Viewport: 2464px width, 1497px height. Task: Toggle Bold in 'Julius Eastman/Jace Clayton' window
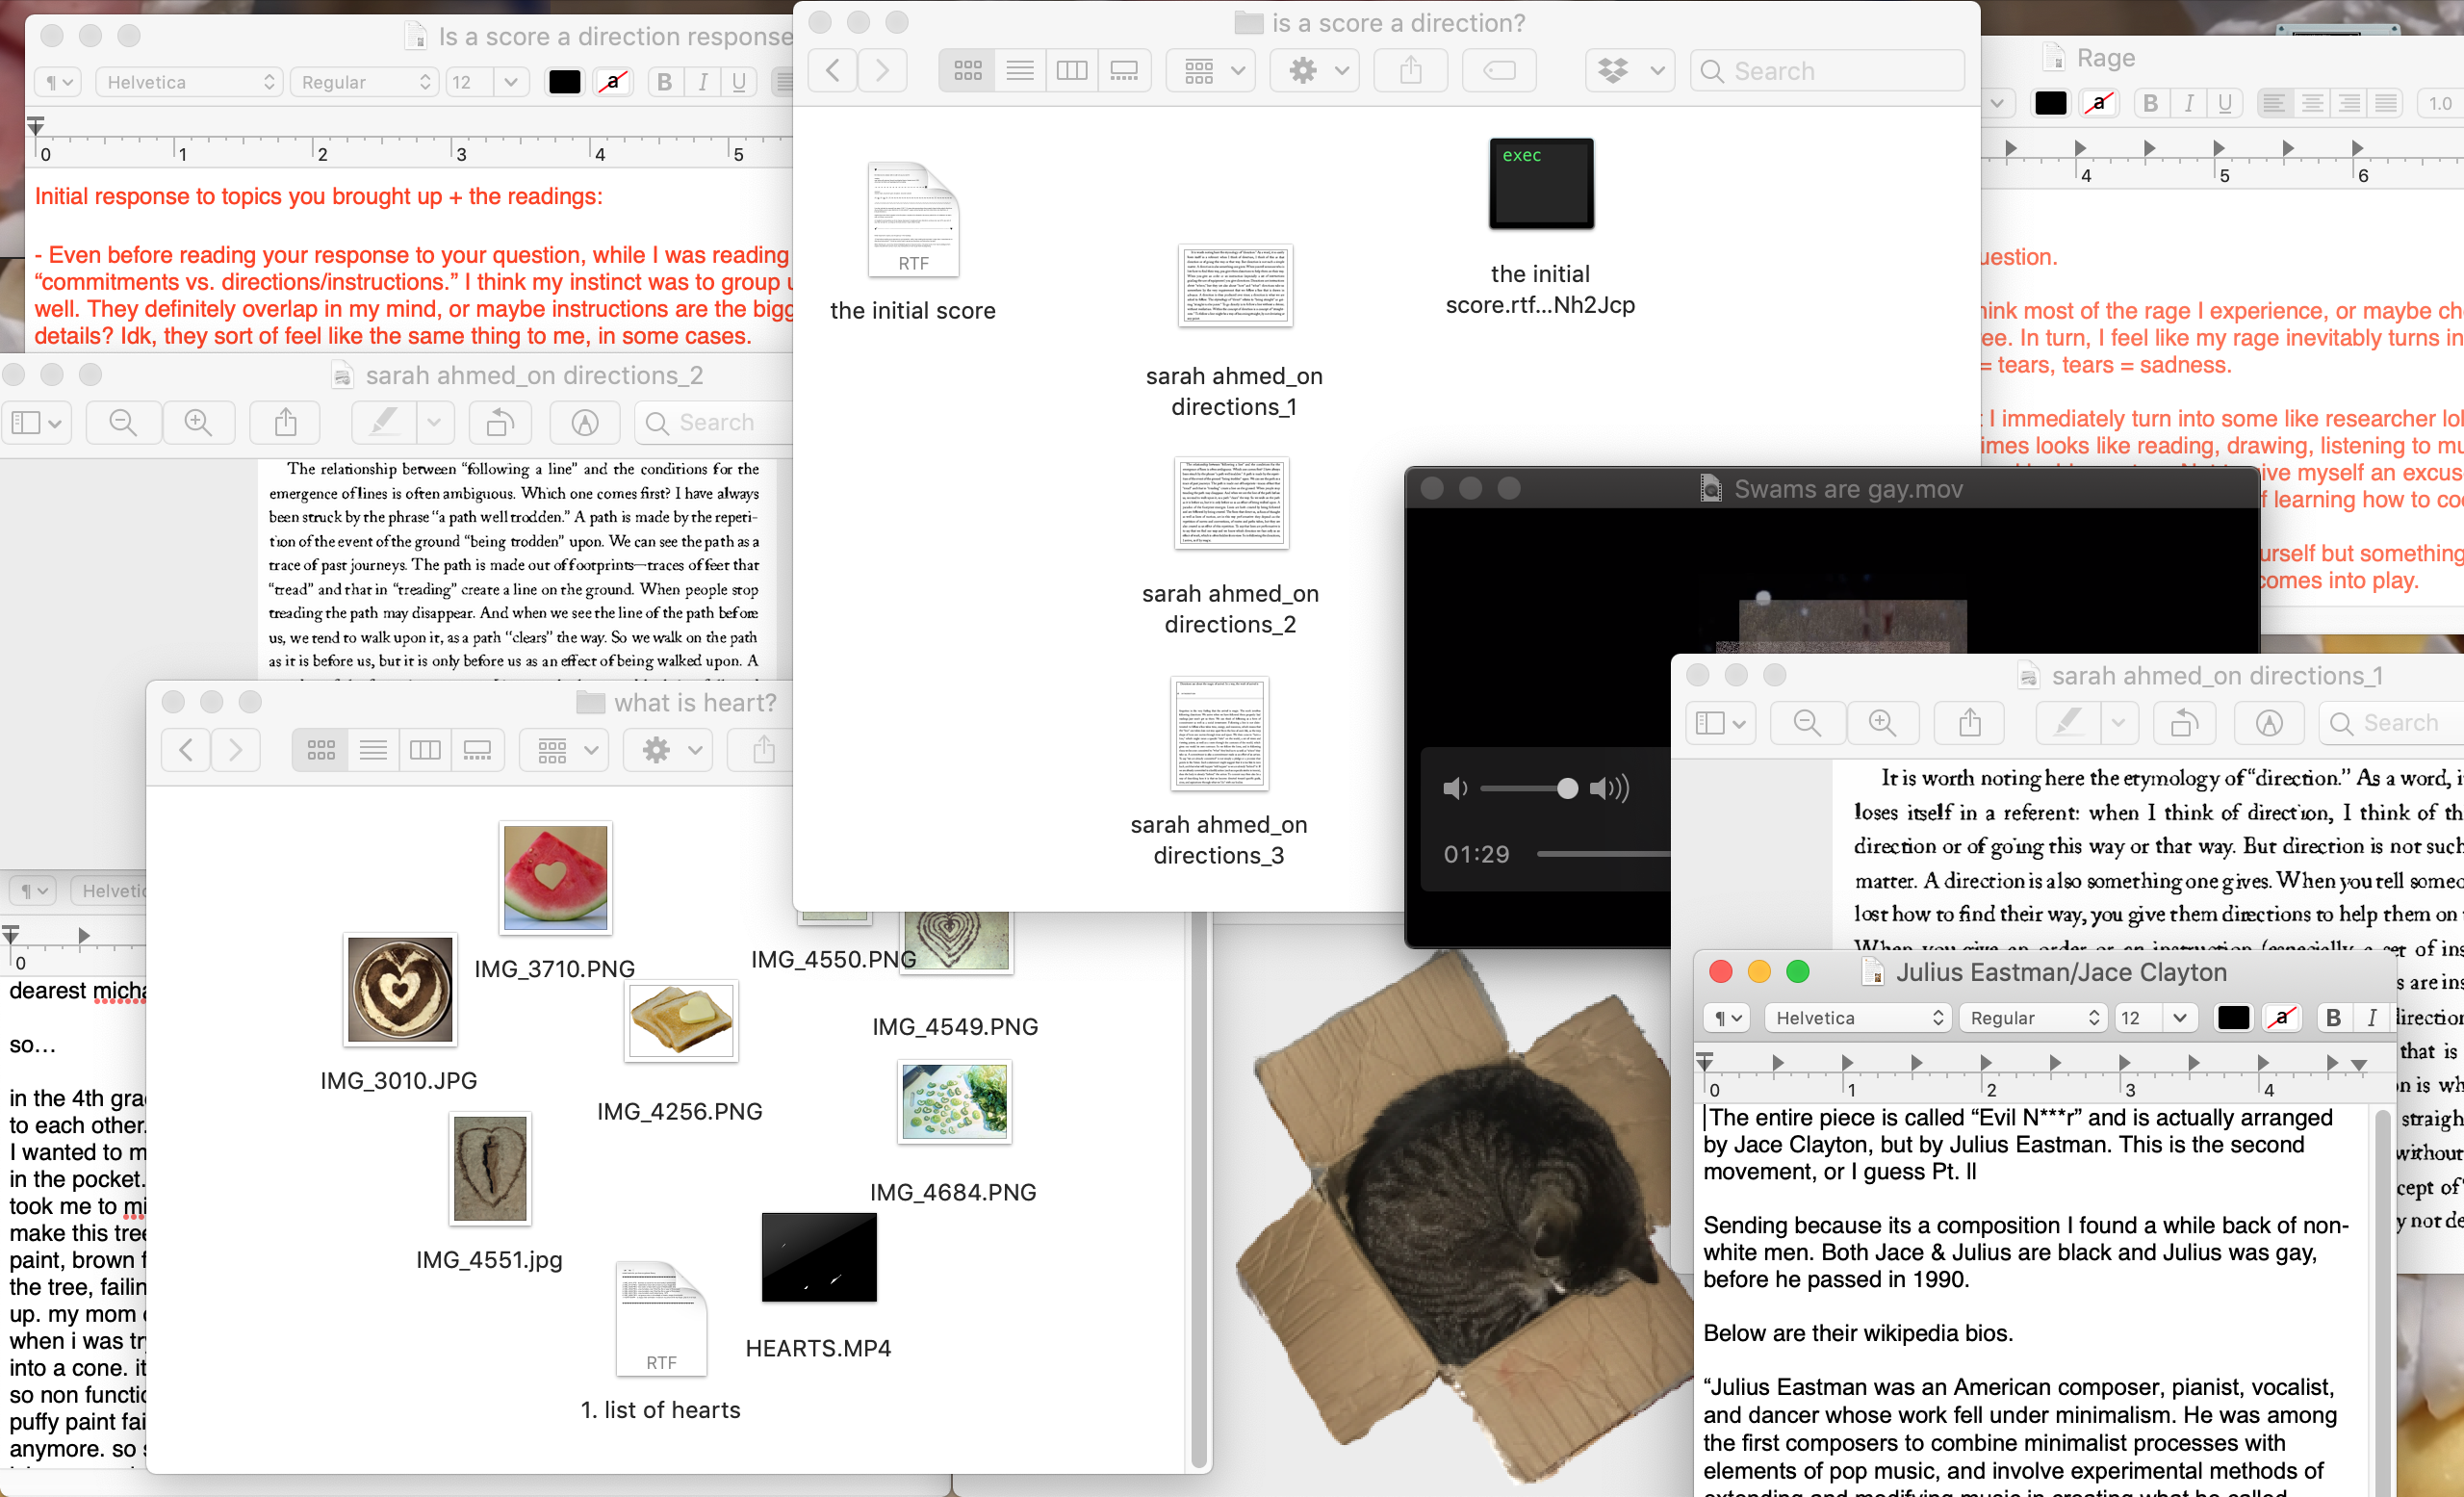[x=2333, y=1018]
